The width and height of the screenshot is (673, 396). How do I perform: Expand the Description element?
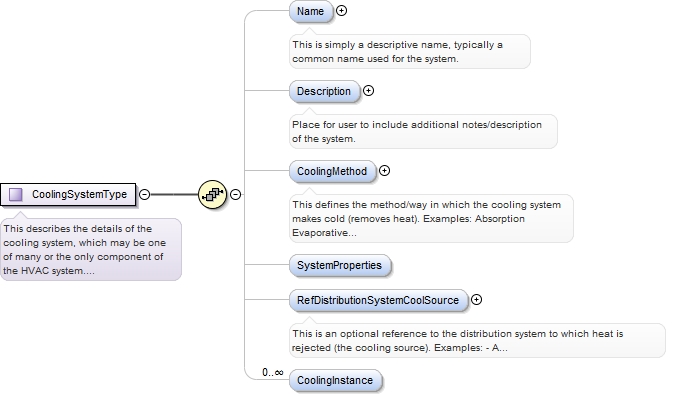(368, 91)
